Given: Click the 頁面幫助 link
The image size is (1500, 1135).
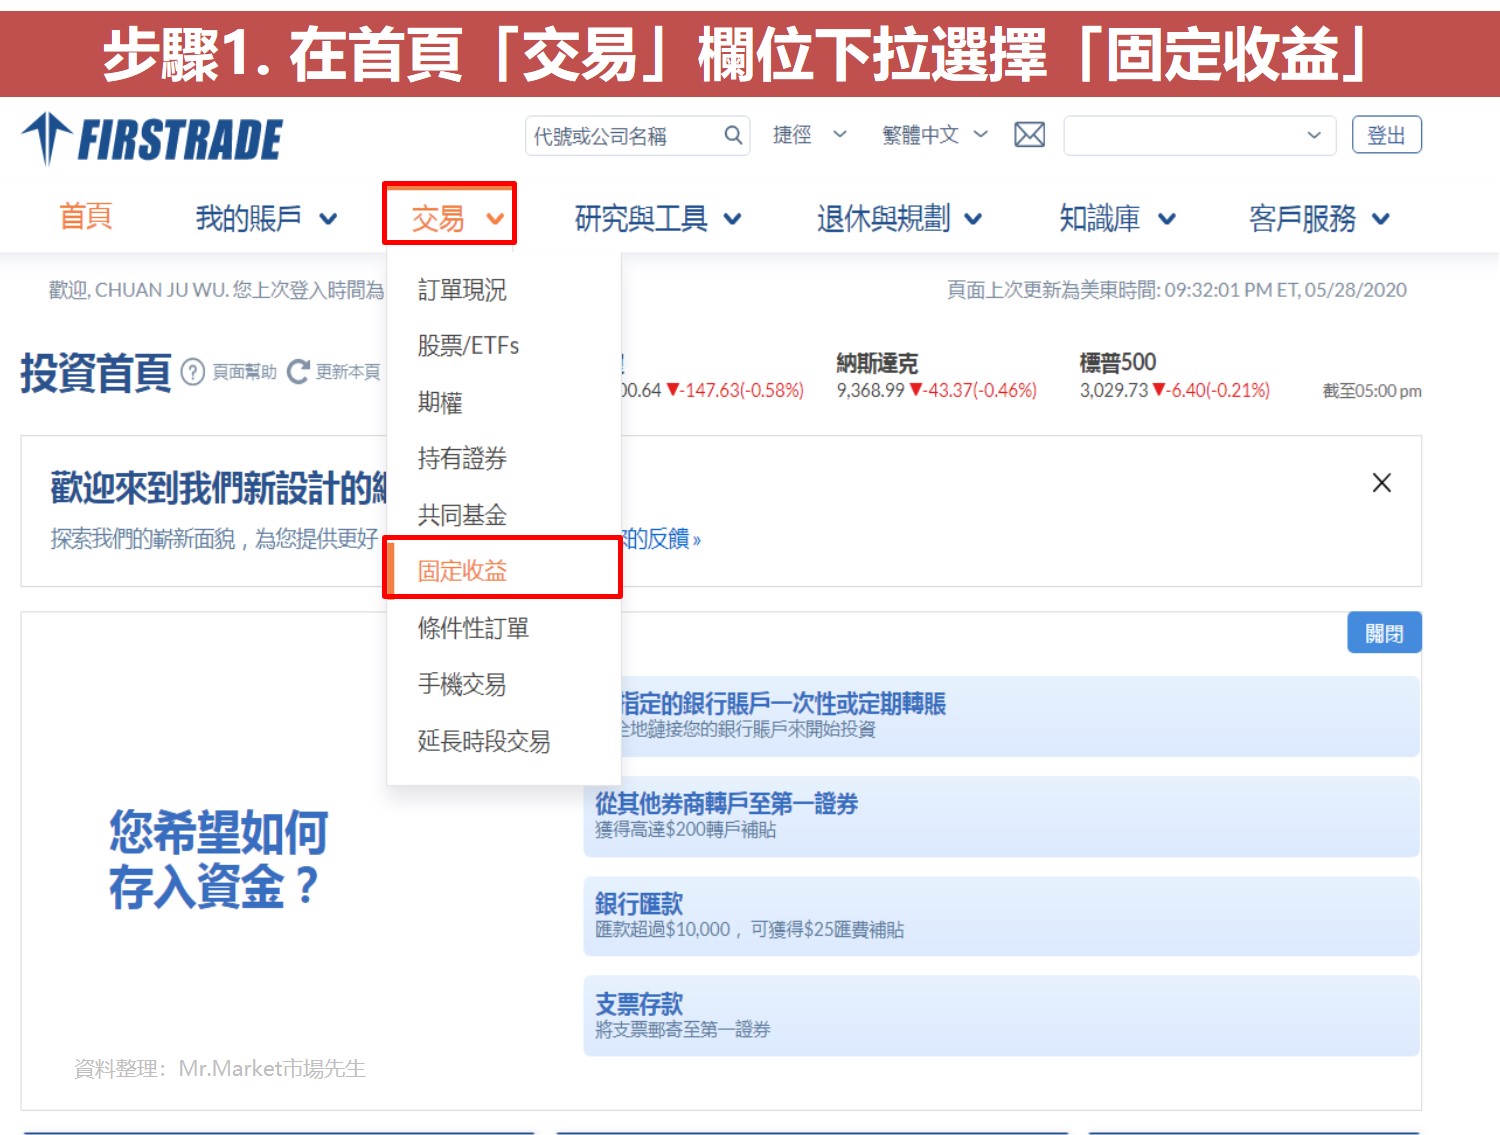Looking at the screenshot, I should coord(244,372).
